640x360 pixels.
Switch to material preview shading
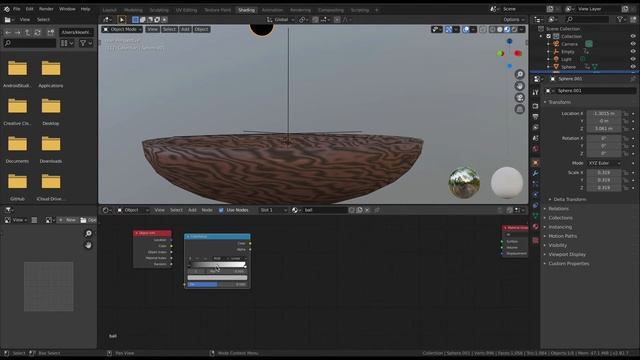507,29
